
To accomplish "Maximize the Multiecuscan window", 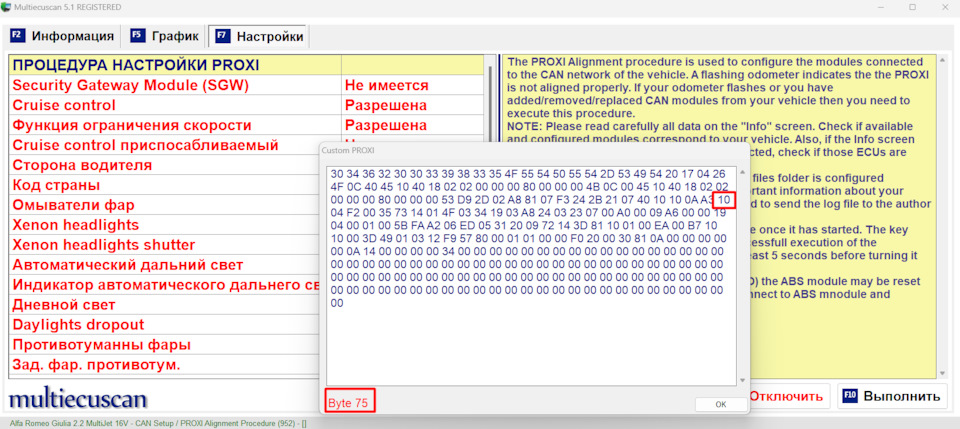I will 912,7.
